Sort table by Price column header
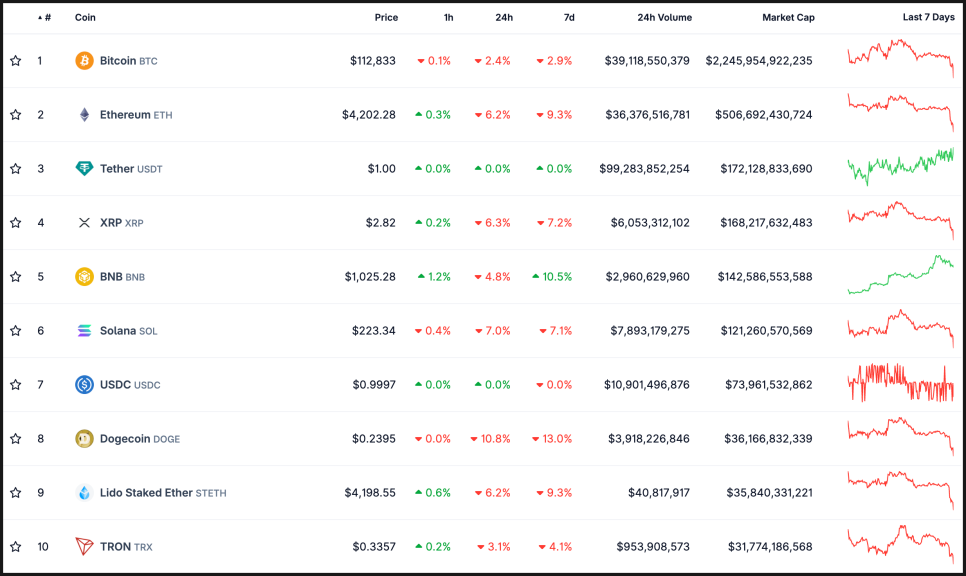This screenshot has height=576, width=966. click(386, 17)
